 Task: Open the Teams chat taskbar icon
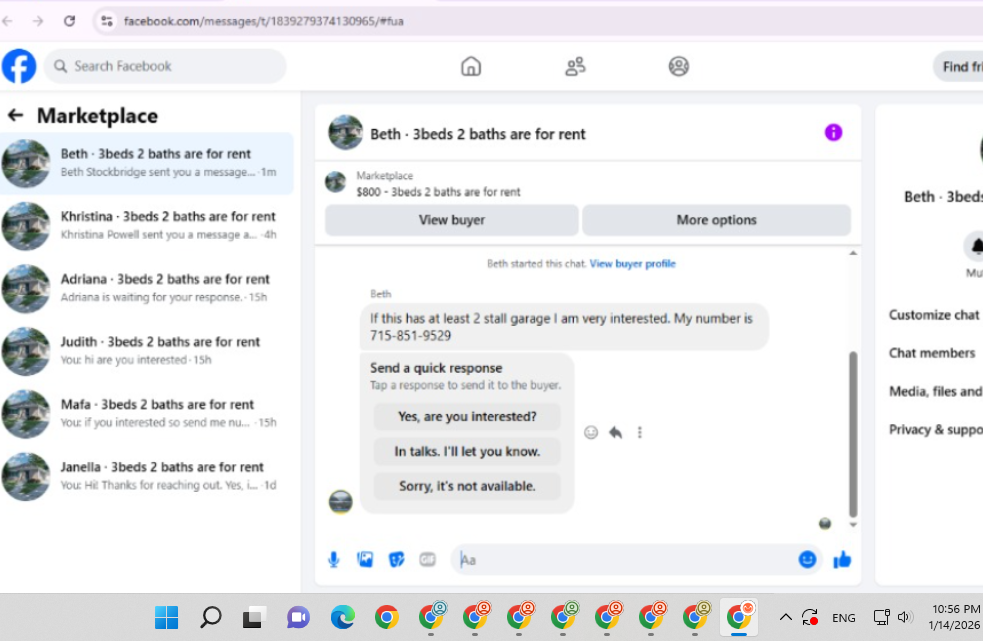click(x=298, y=618)
